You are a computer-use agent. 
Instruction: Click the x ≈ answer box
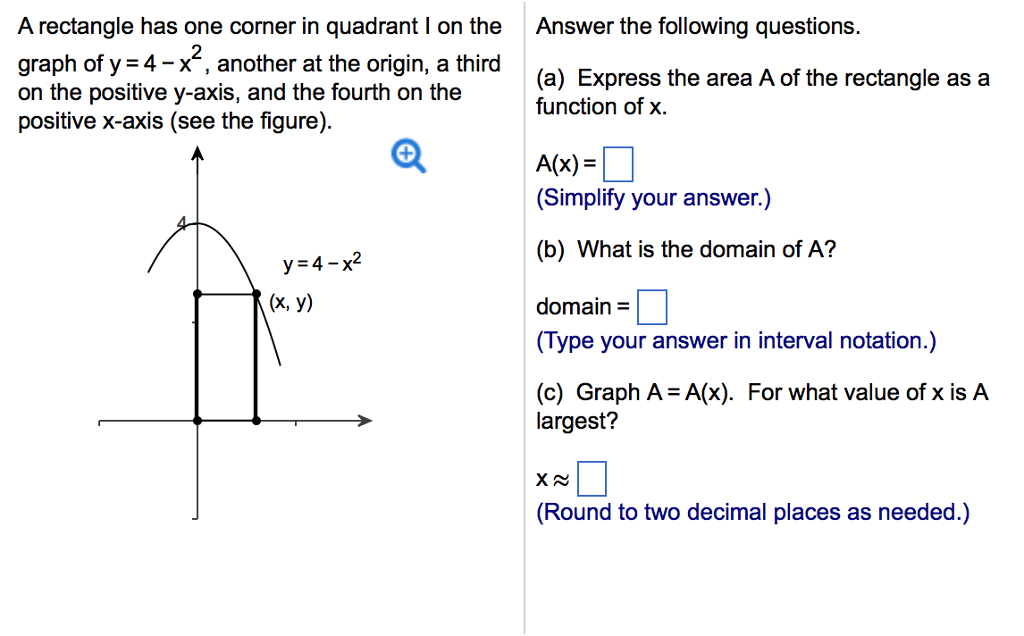click(591, 478)
